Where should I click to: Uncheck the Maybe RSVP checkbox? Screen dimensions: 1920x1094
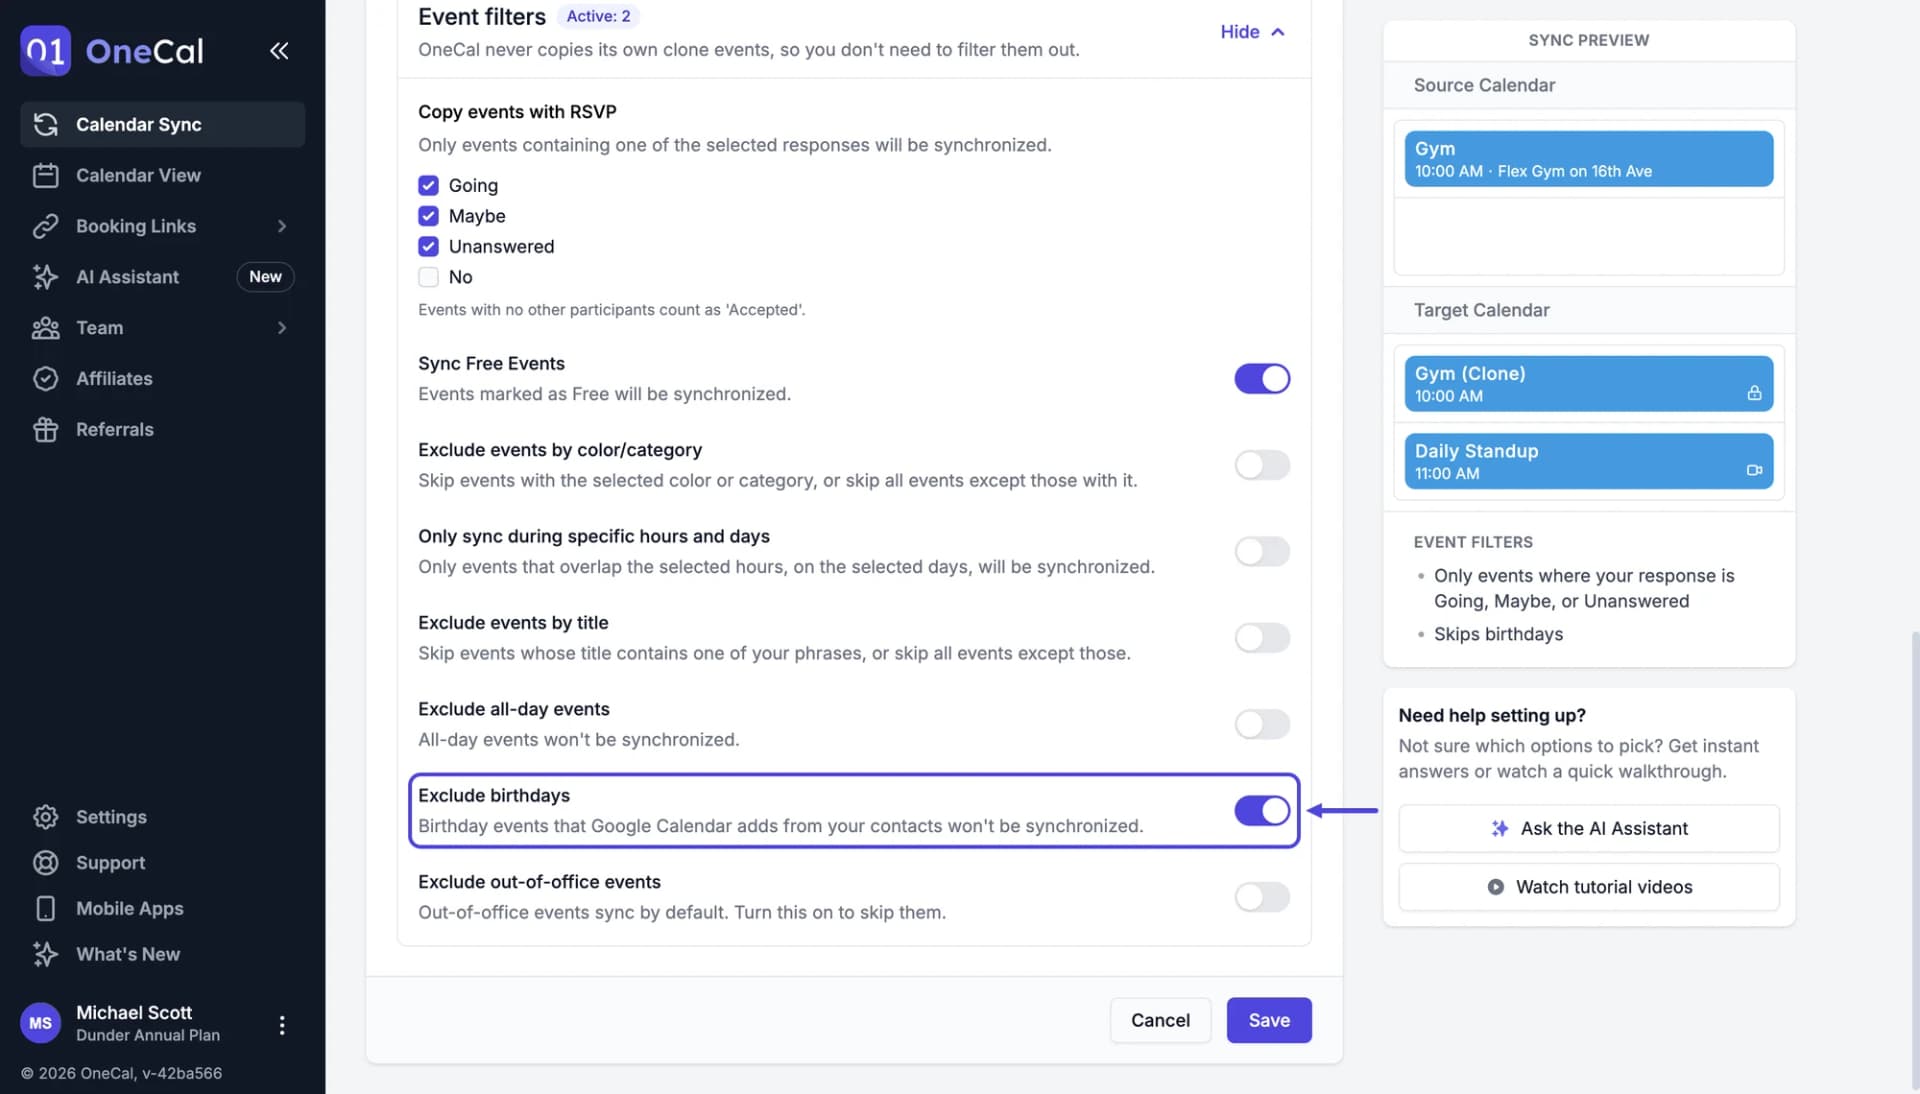(x=428, y=216)
